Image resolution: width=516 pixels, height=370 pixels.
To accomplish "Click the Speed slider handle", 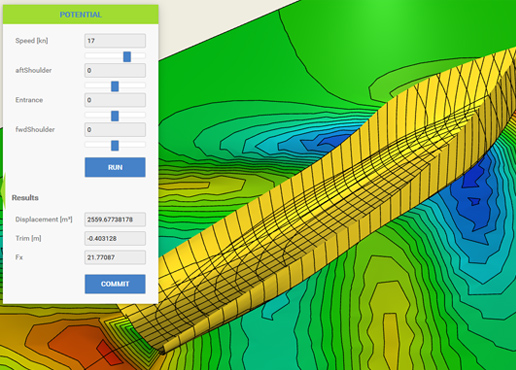I will (127, 57).
